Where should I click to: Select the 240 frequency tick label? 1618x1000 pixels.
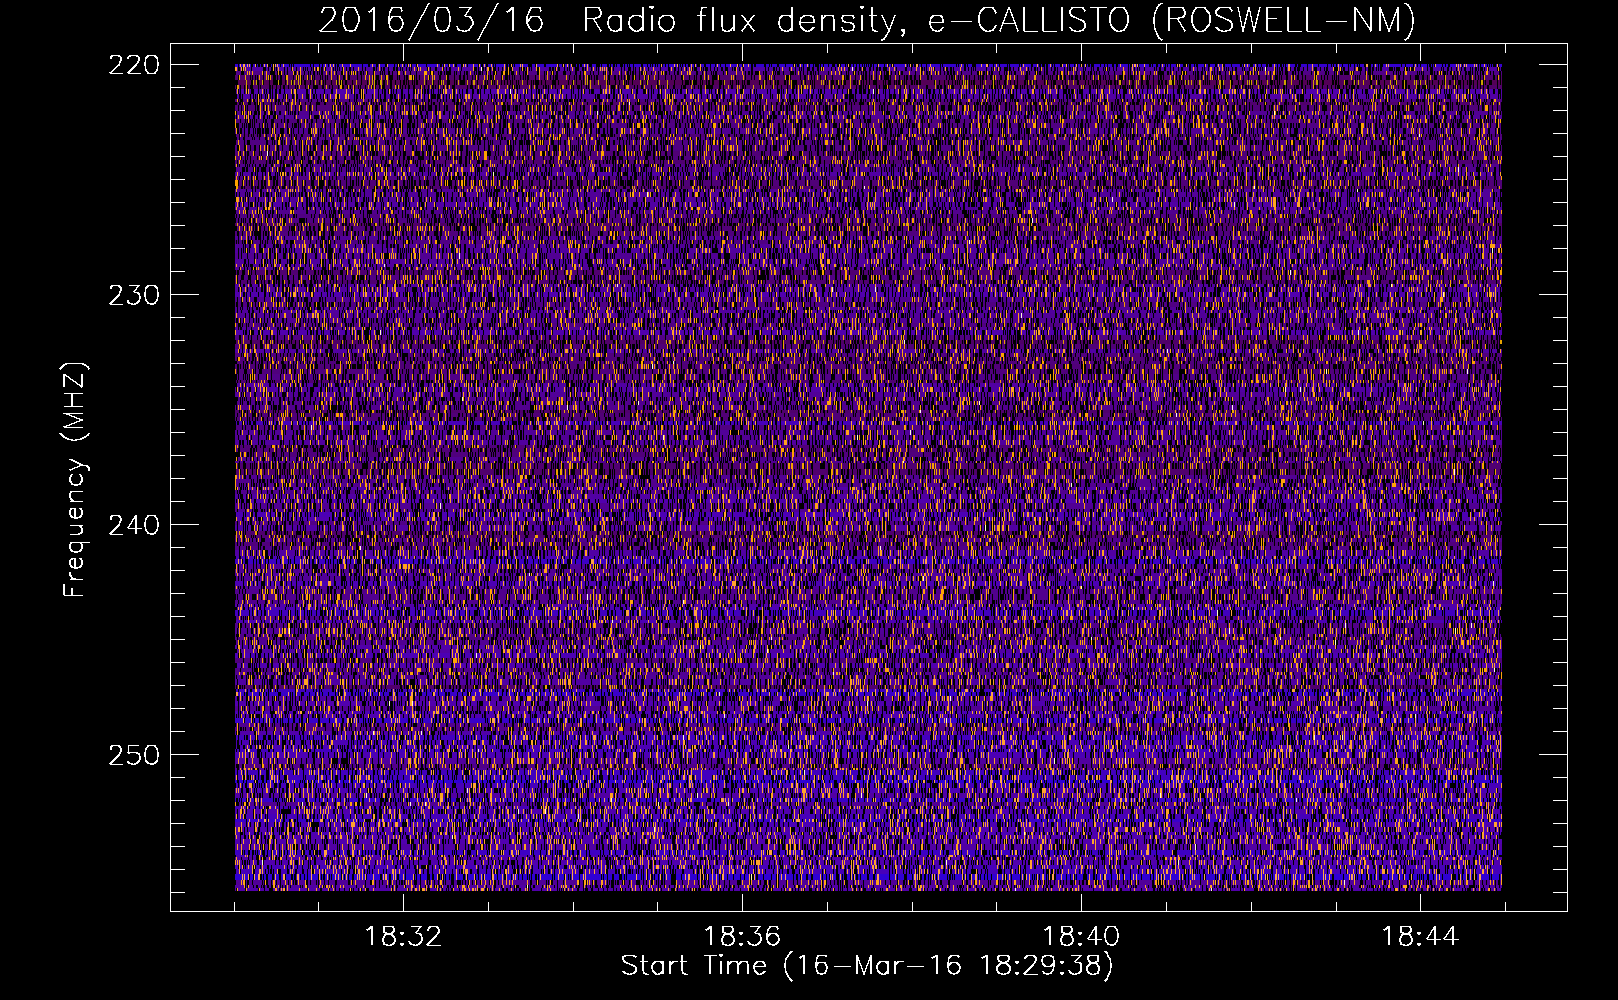133,525
